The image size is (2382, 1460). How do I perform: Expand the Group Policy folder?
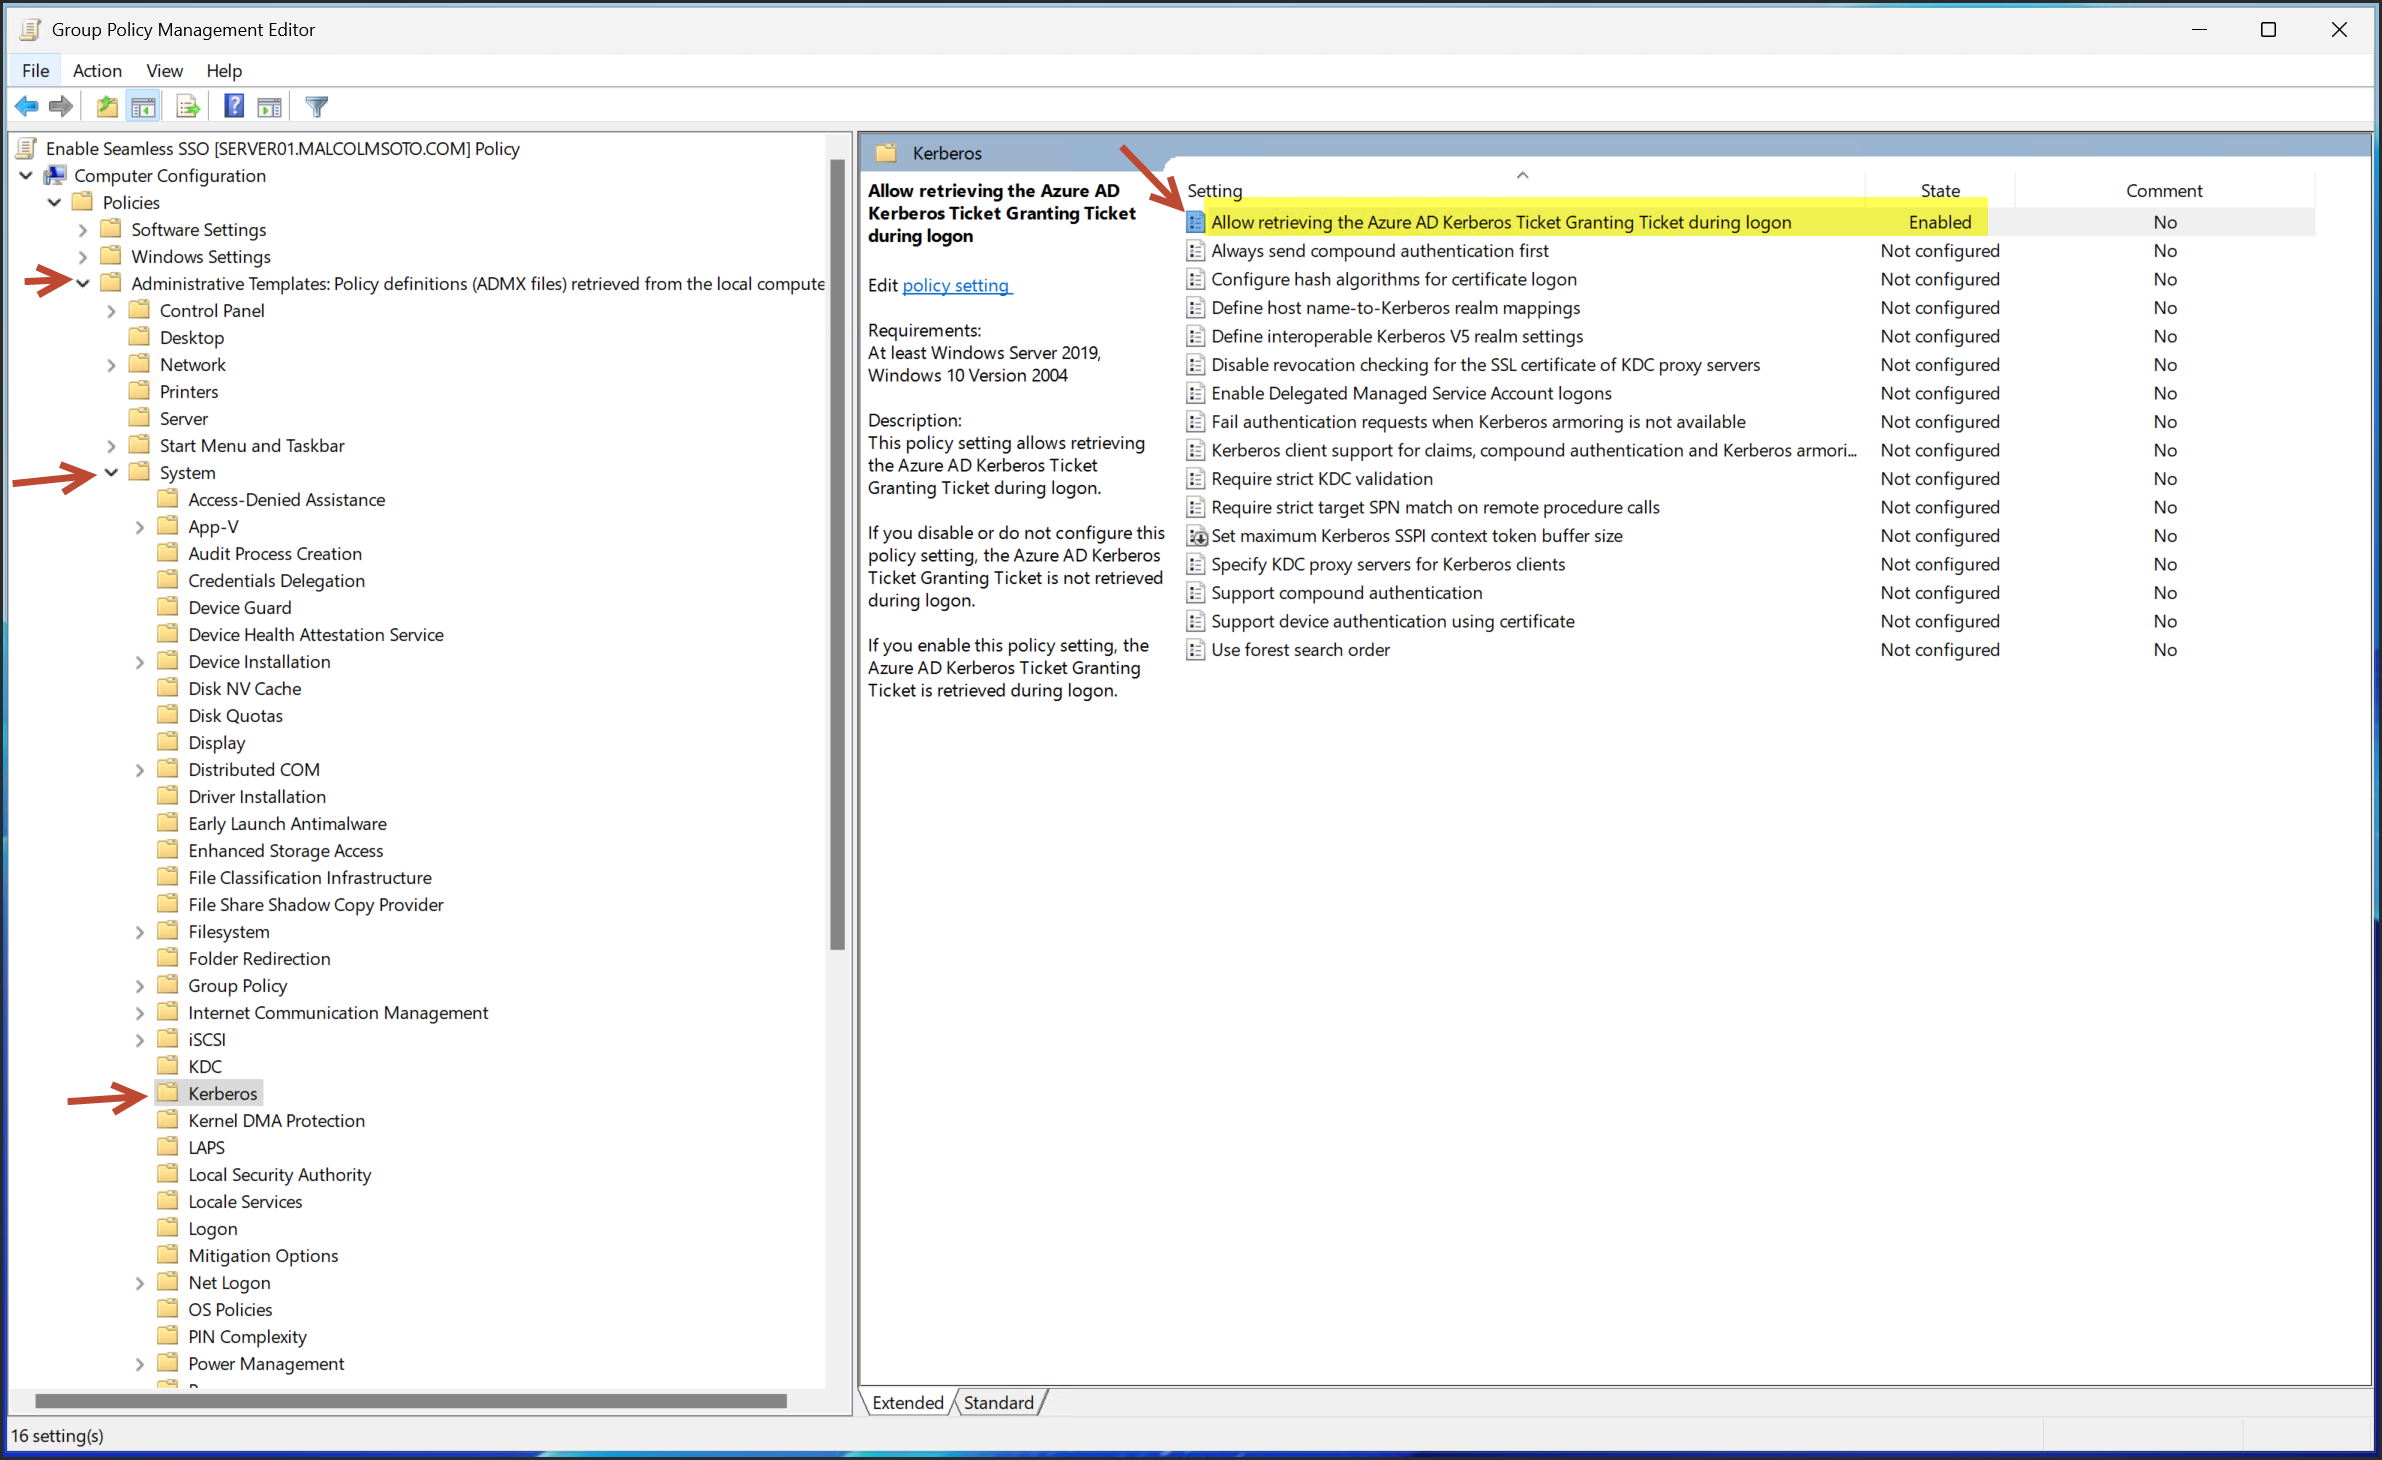coord(140,986)
